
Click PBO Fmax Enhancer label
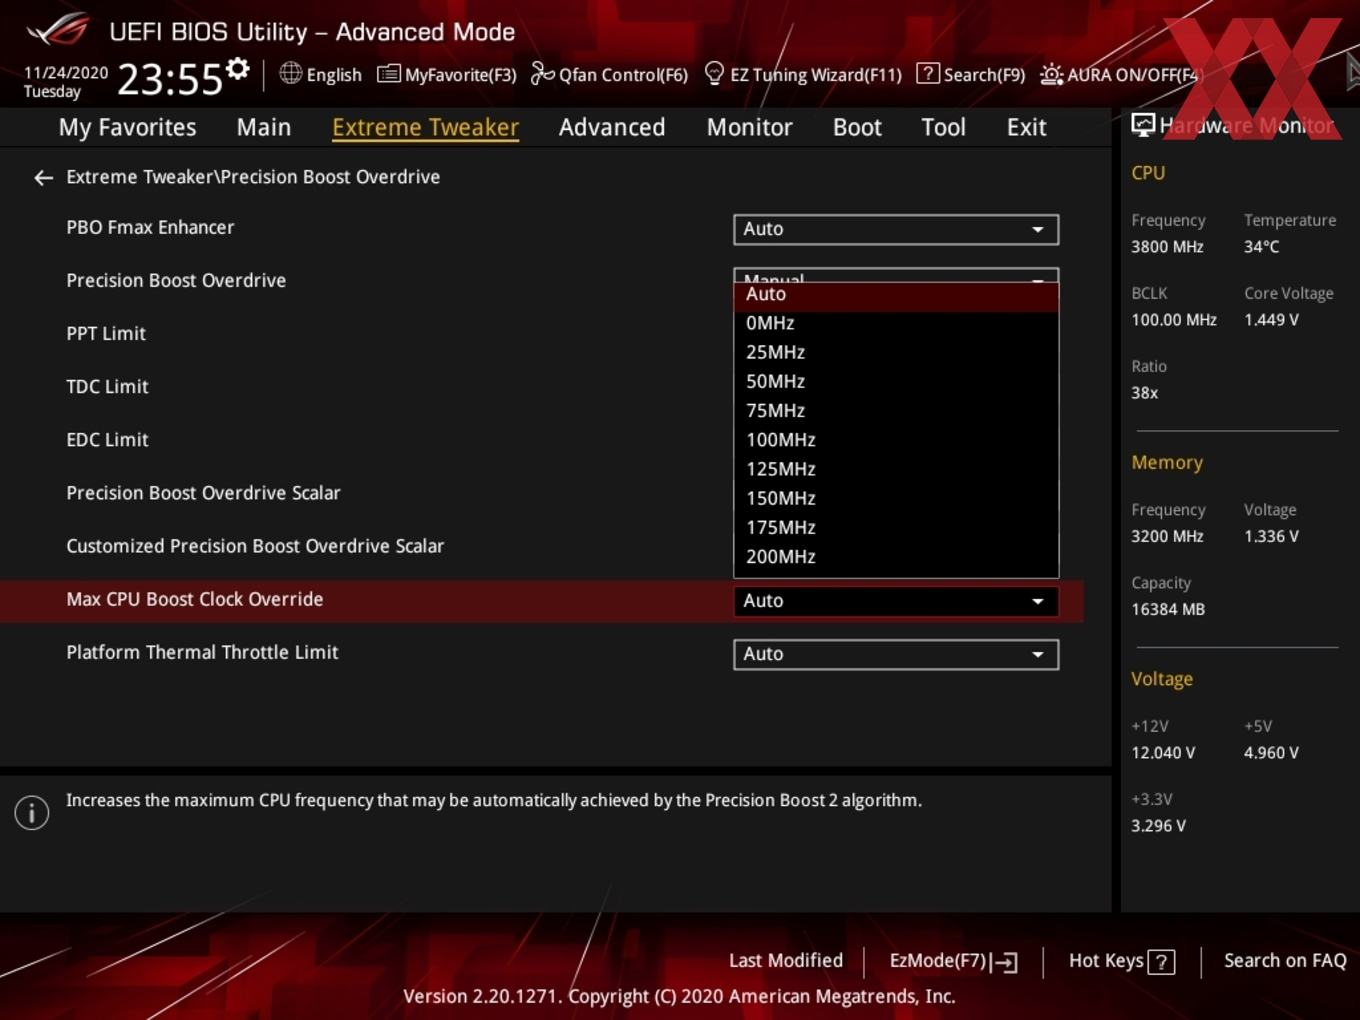coord(150,228)
